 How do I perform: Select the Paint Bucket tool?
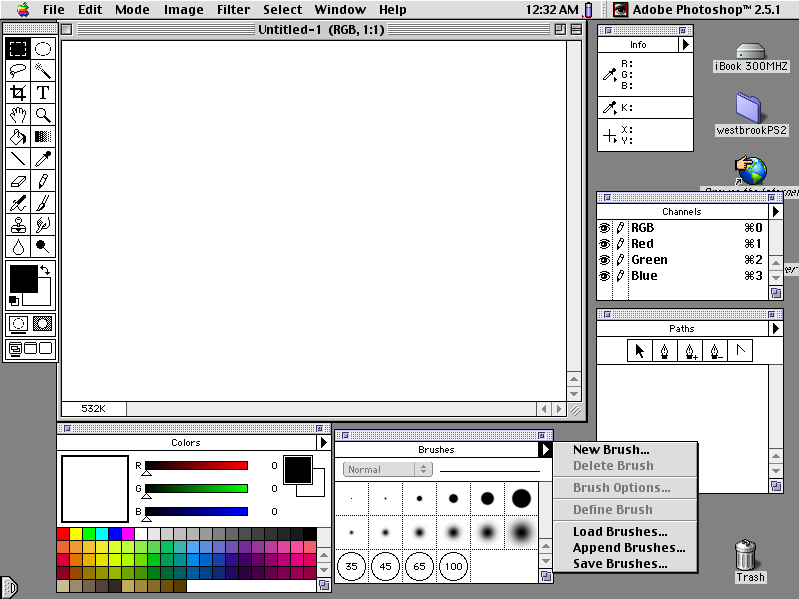point(18,137)
